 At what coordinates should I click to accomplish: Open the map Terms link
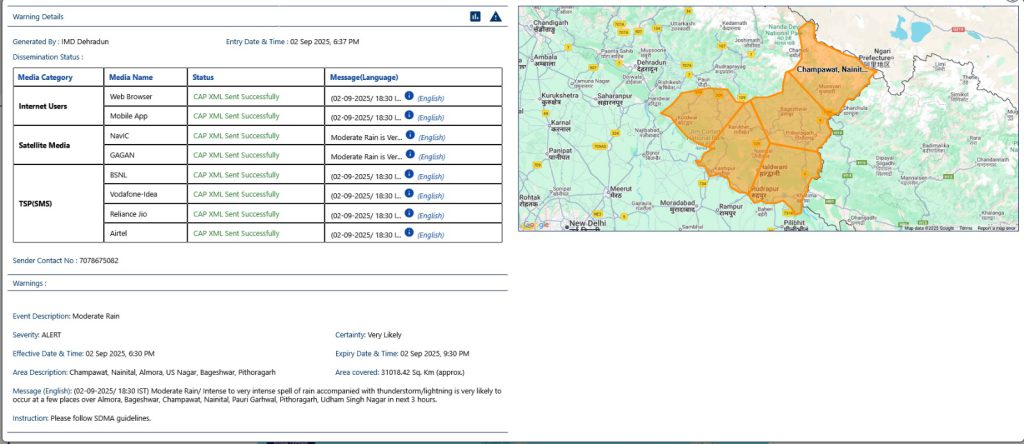[x=966, y=228]
